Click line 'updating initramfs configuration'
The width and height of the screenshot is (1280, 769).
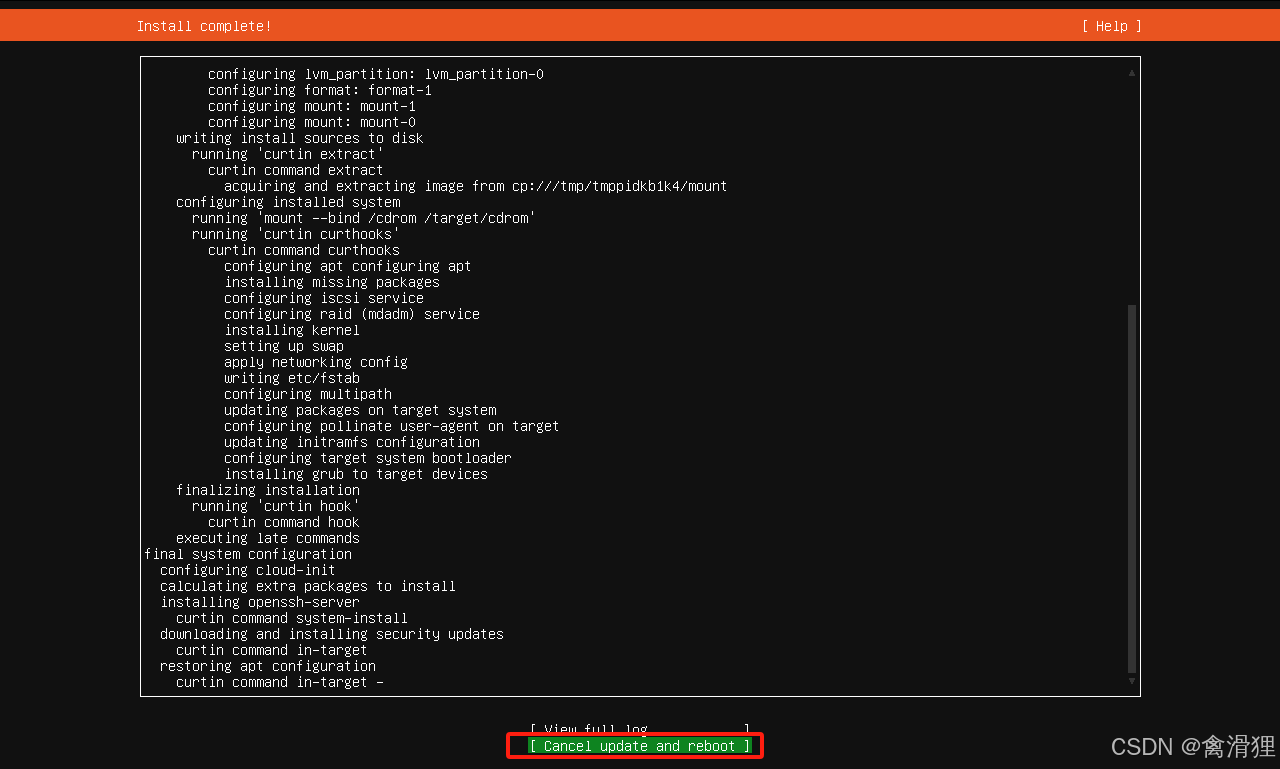pos(352,442)
